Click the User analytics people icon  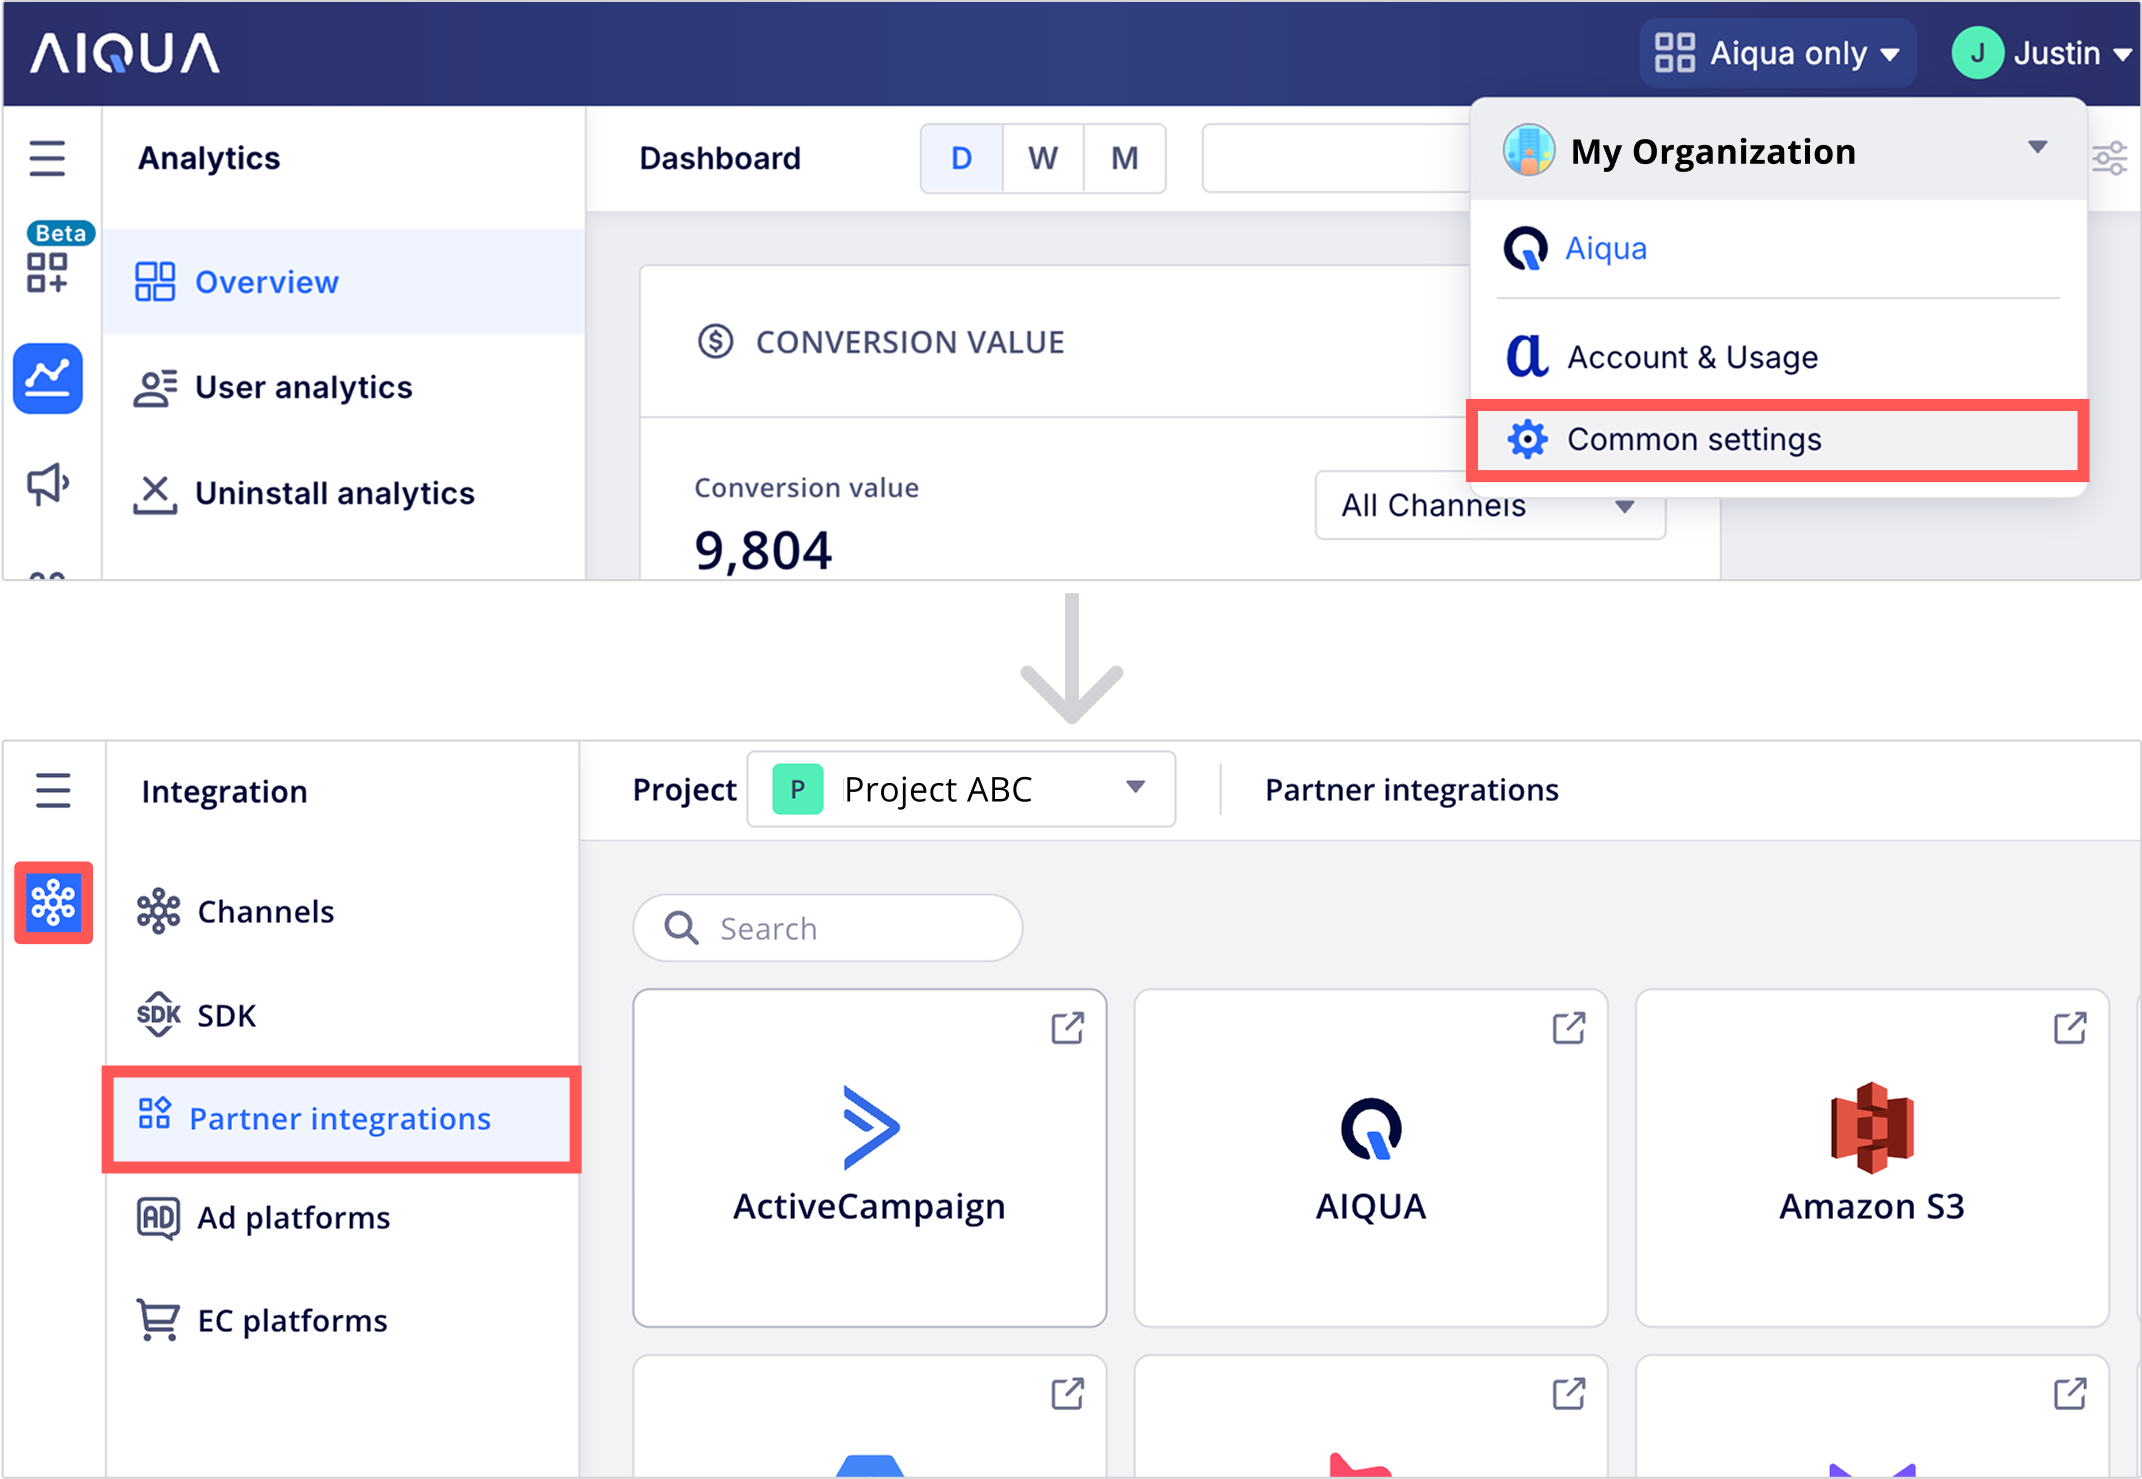coord(155,388)
